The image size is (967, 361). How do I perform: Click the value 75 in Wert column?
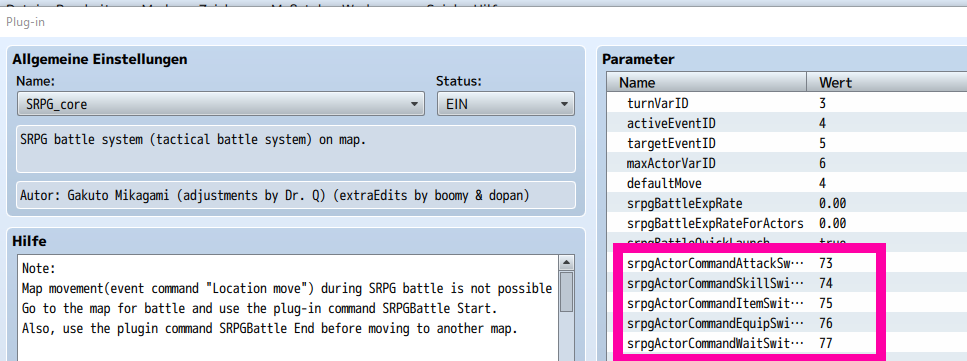click(x=826, y=304)
